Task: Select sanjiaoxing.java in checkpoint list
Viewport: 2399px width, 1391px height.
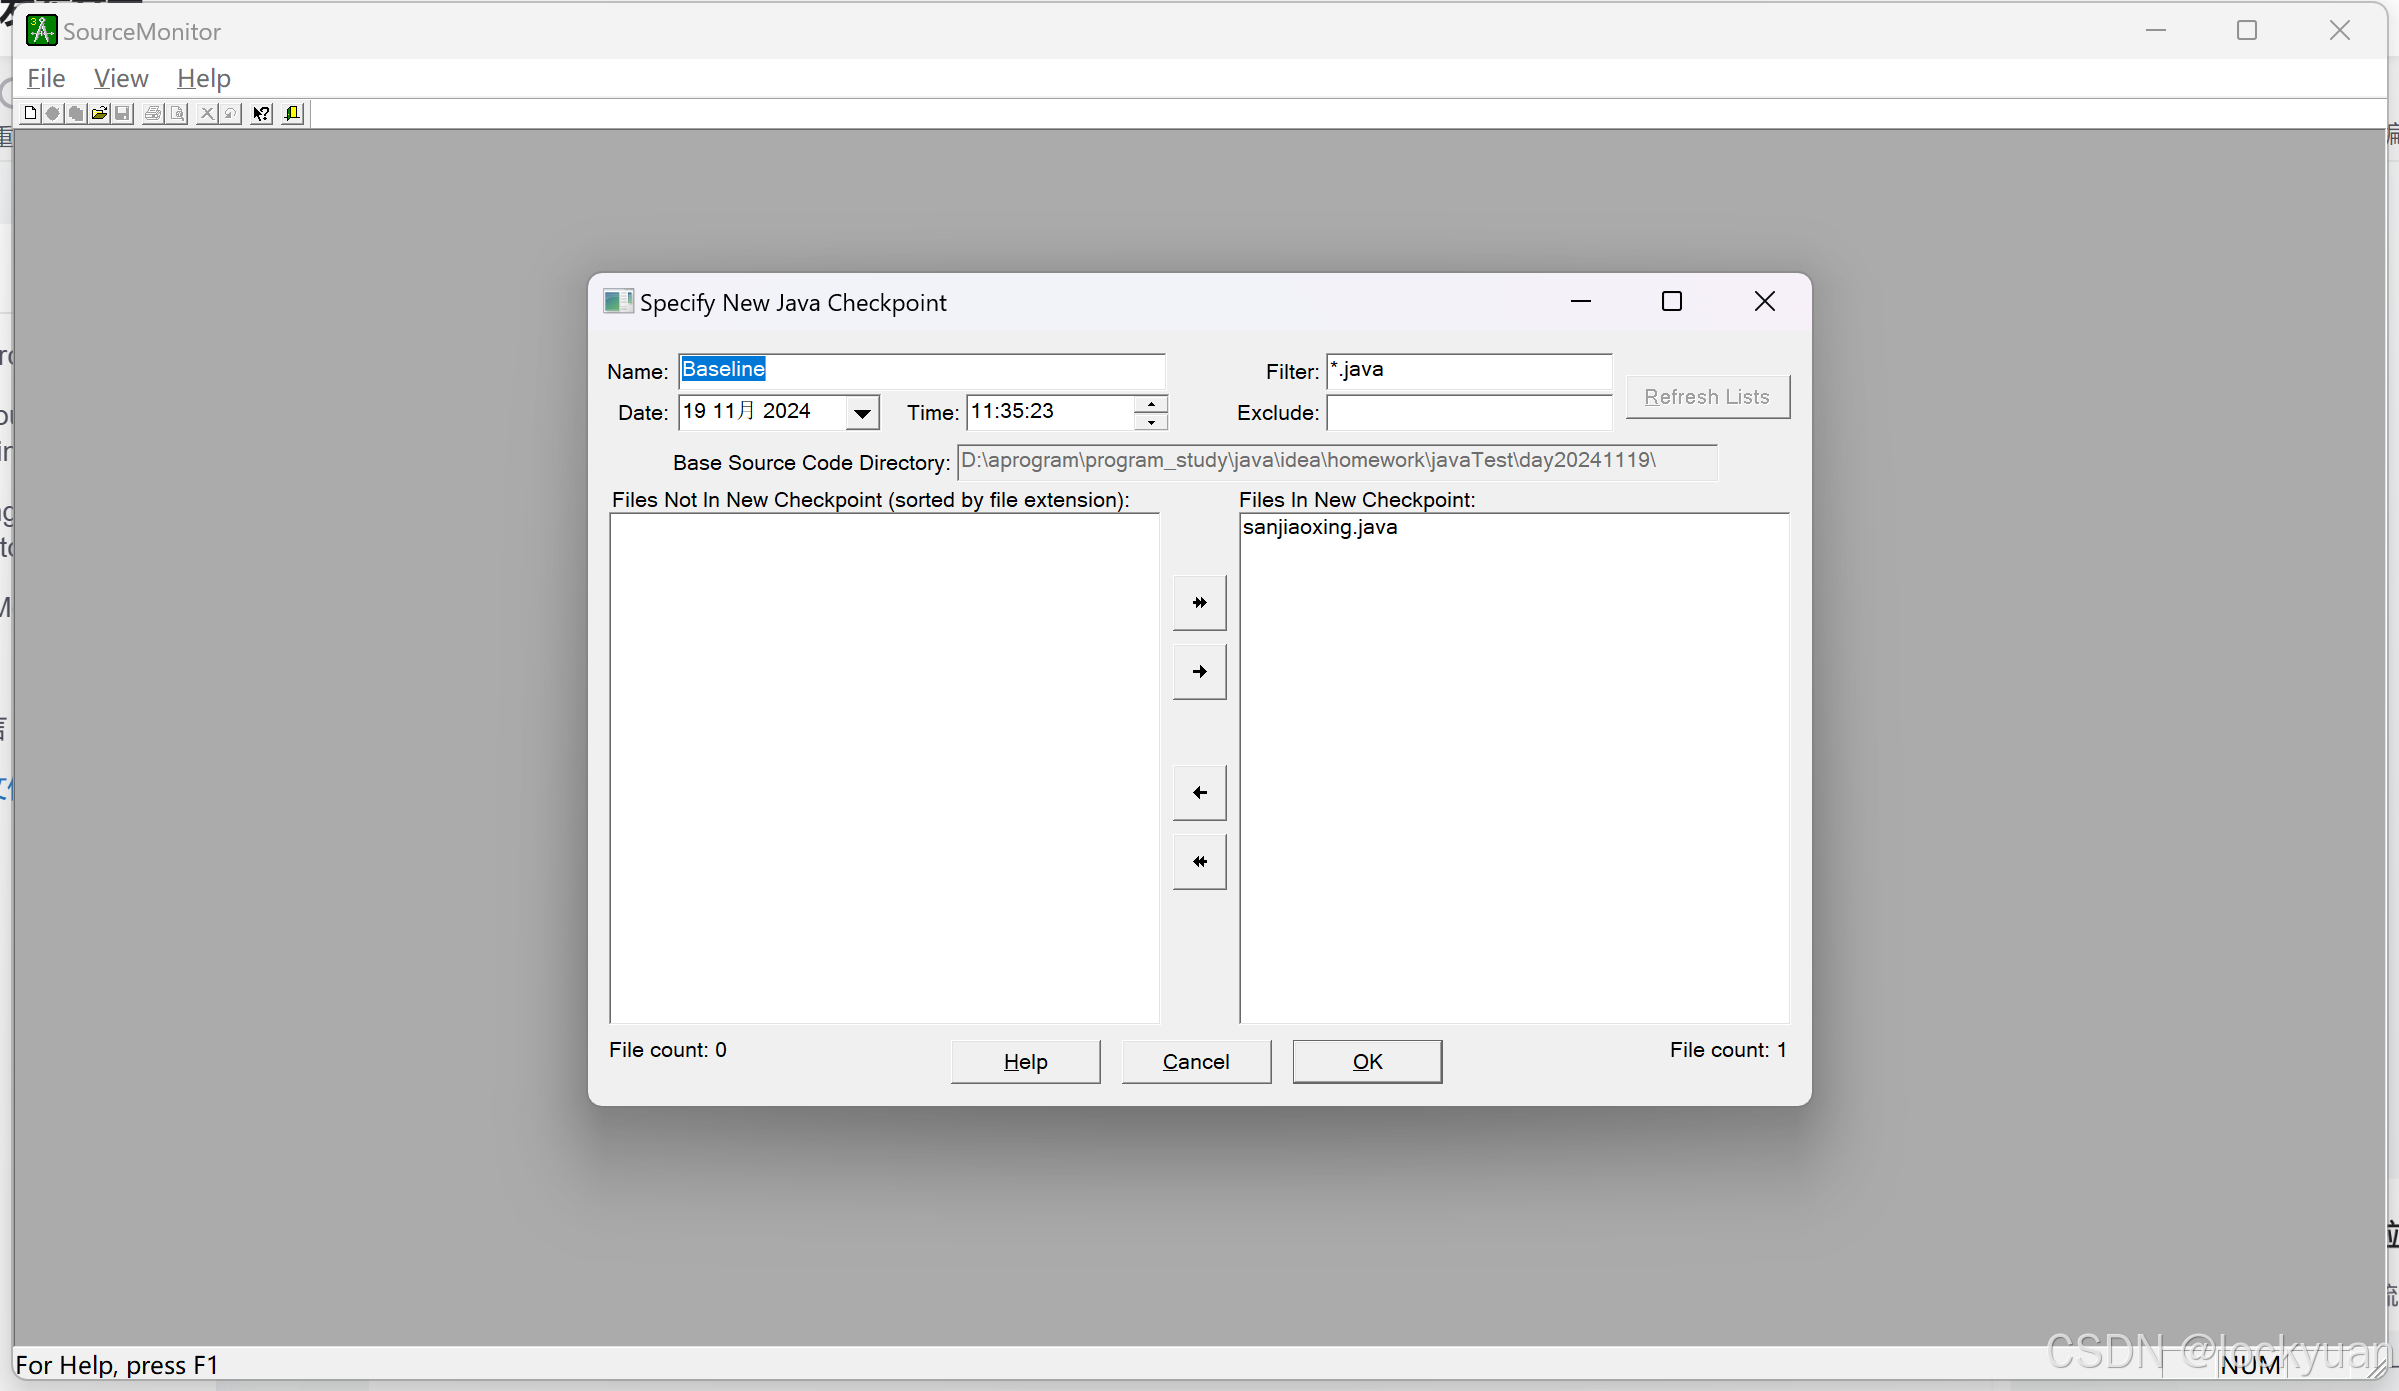Action: coord(1319,528)
